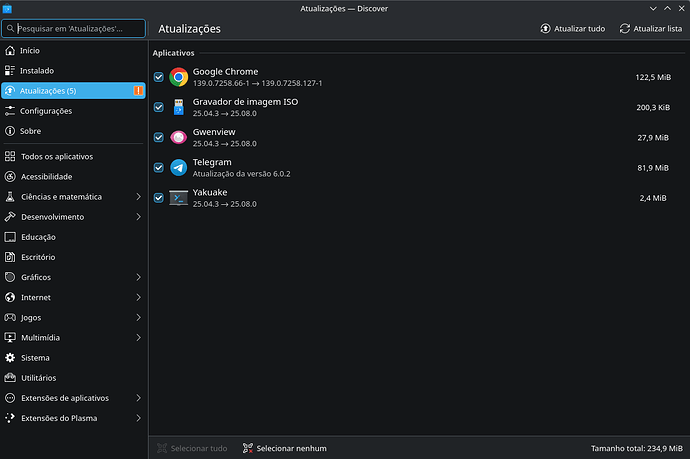
Task: Open Sistema category via gear icon
Action: [10, 357]
